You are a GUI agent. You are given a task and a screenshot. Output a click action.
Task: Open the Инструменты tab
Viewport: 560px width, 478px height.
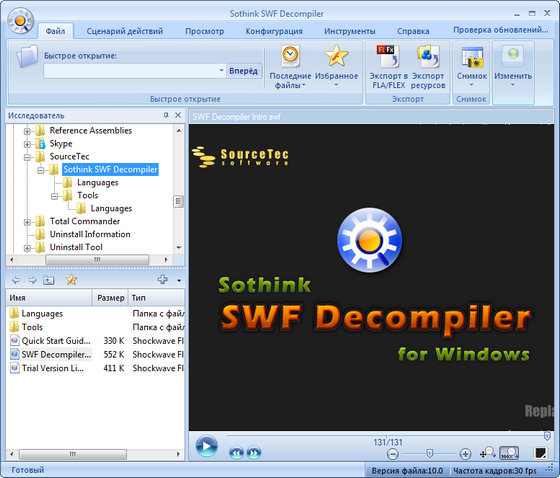point(350,31)
